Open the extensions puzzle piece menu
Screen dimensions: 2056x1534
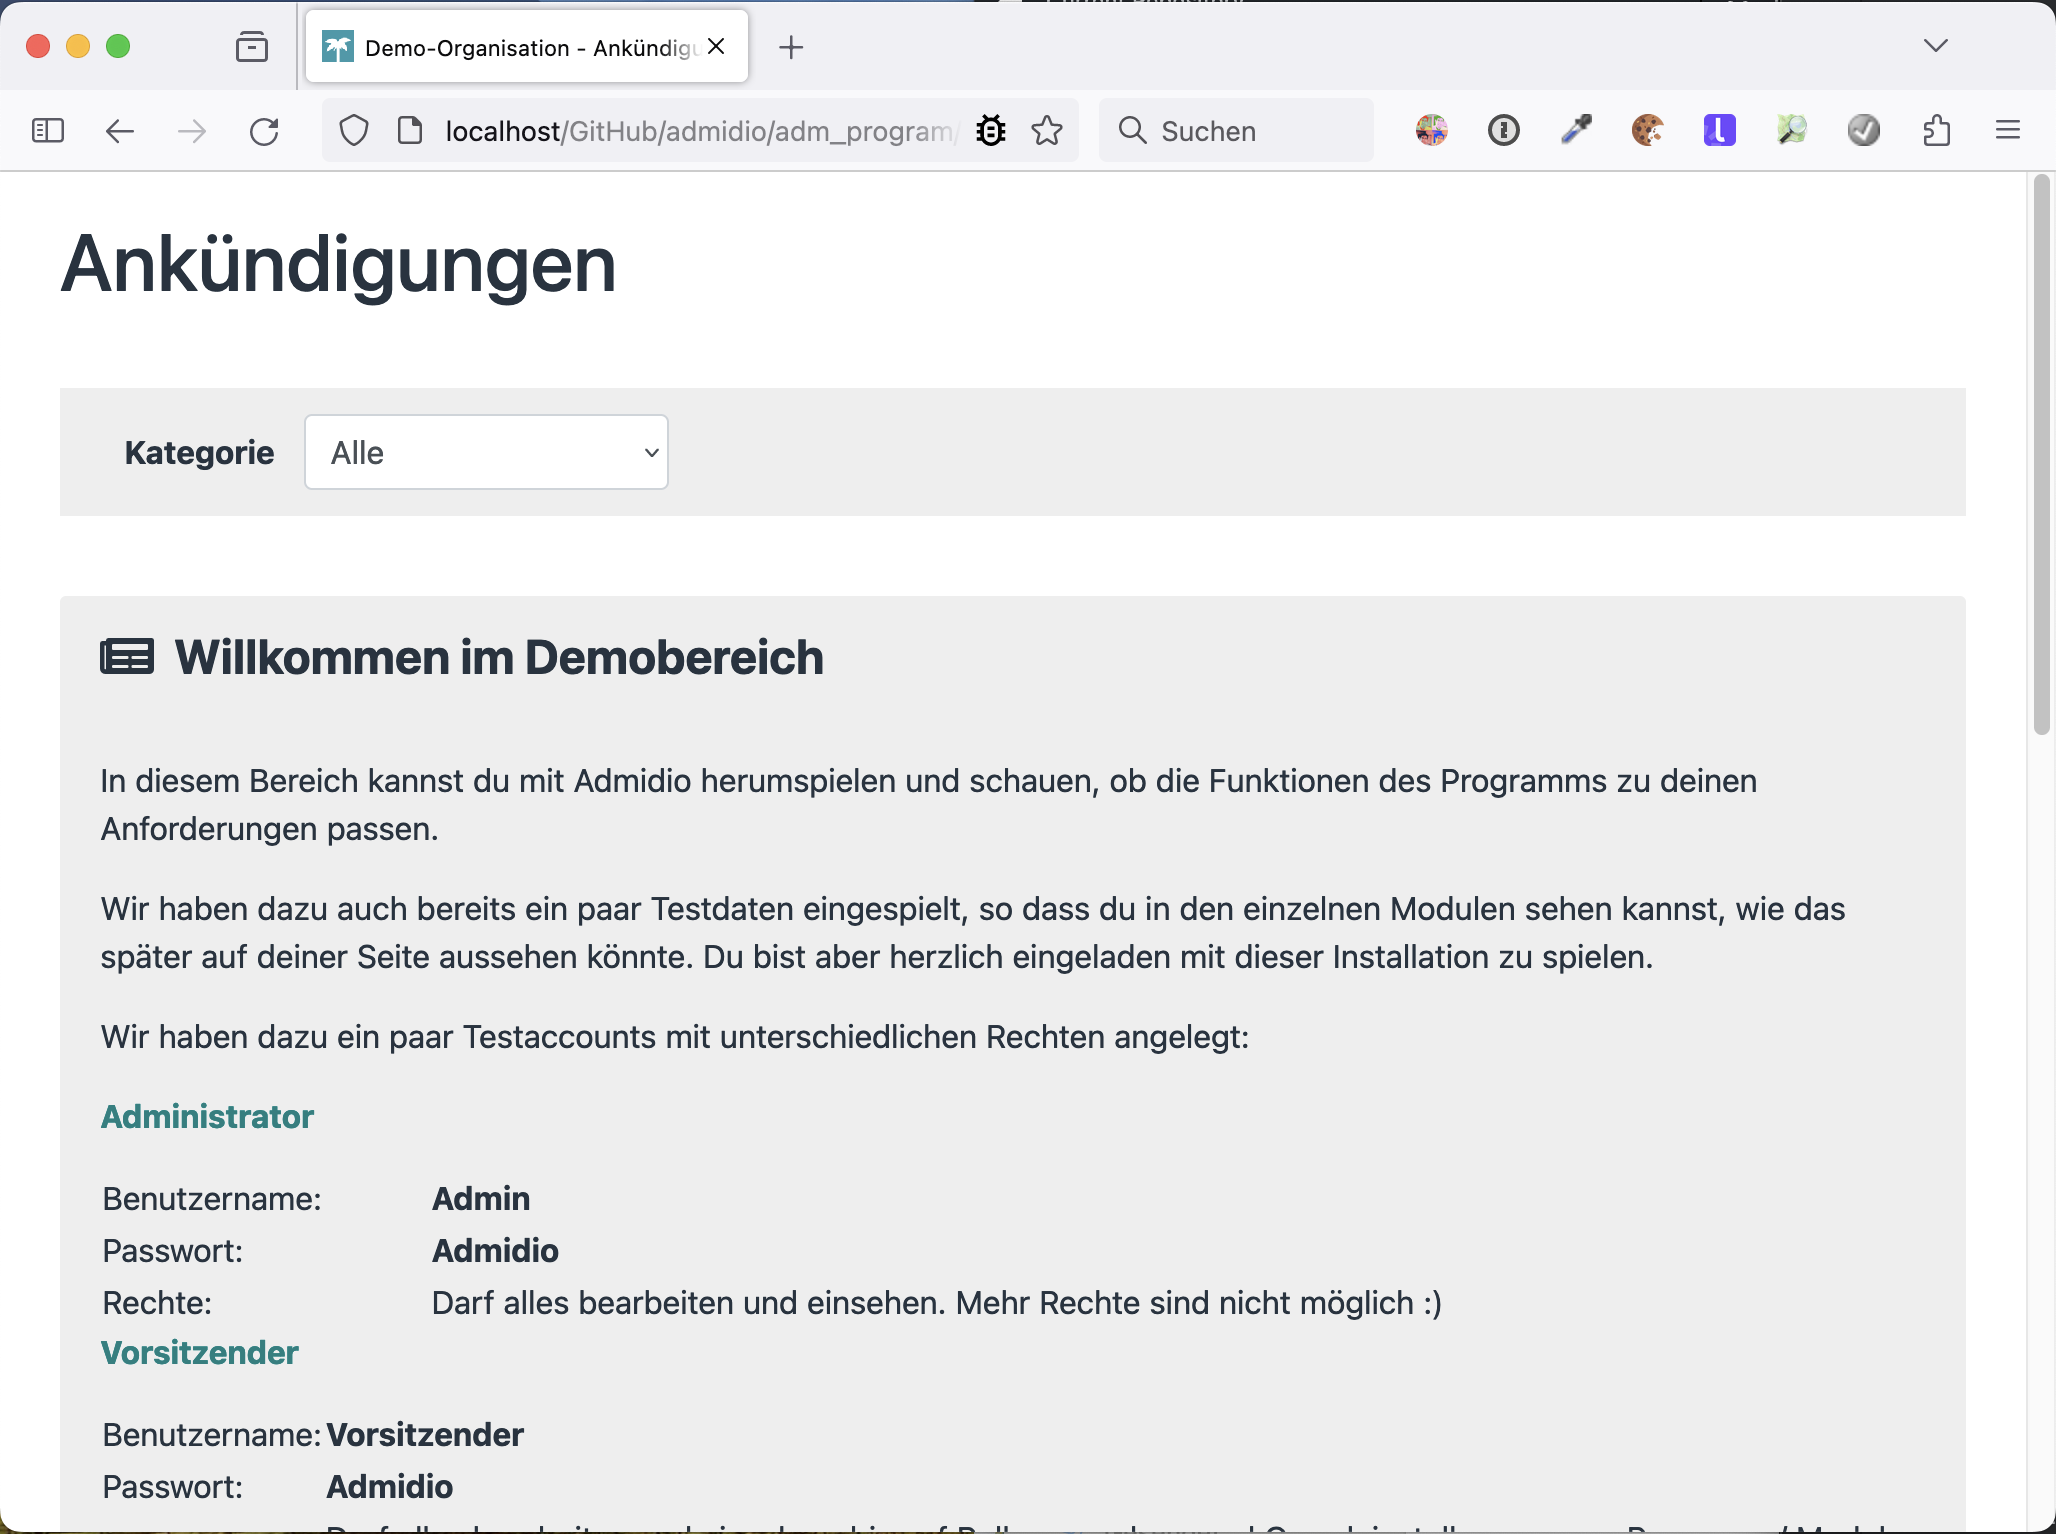tap(1936, 130)
